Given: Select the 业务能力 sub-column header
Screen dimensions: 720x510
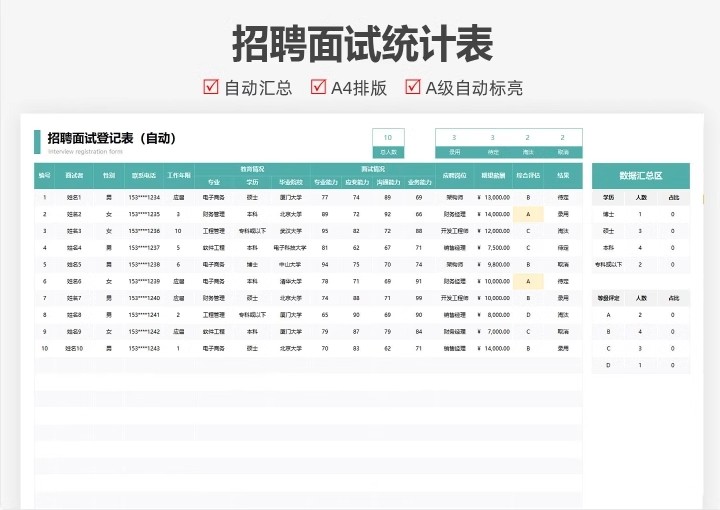Looking at the screenshot, I should tap(419, 182).
